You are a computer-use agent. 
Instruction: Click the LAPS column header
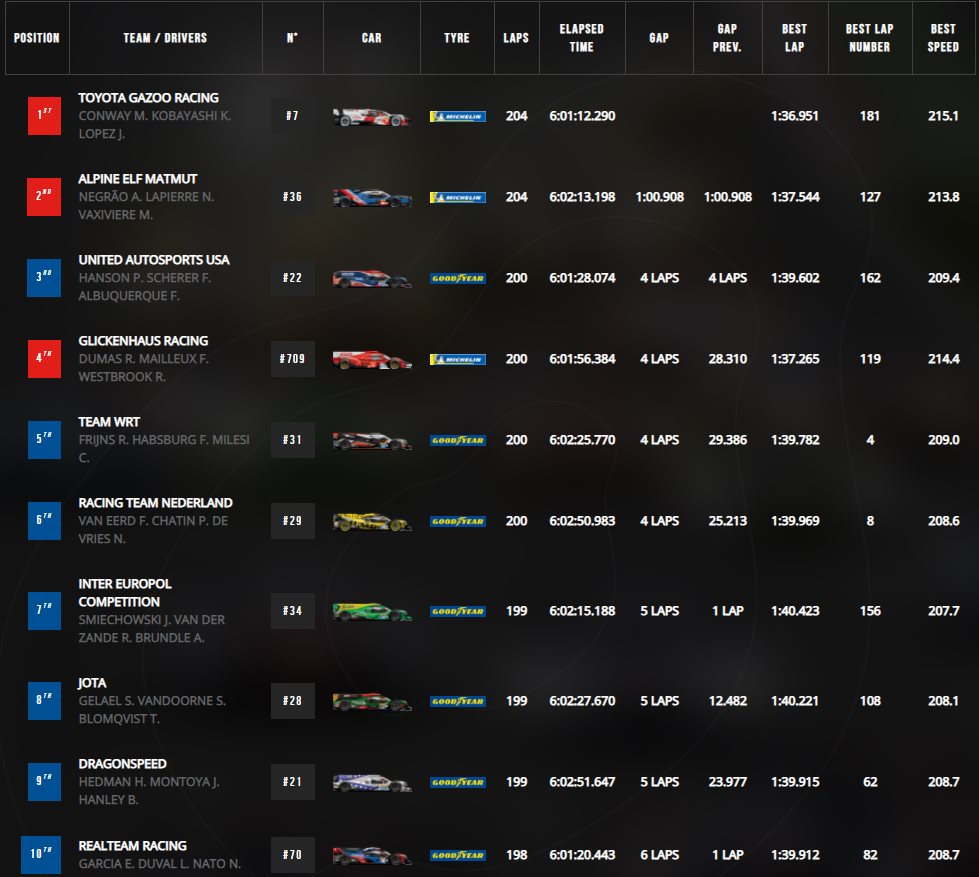click(516, 38)
